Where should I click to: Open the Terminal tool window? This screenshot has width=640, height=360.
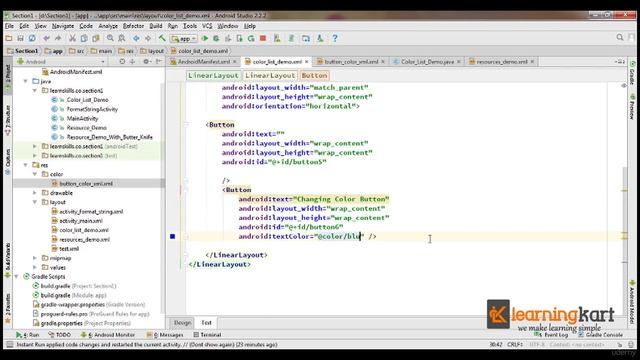[207, 335]
